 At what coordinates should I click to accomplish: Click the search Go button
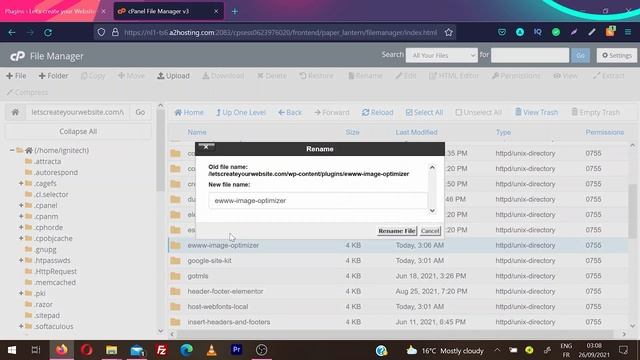(580, 55)
